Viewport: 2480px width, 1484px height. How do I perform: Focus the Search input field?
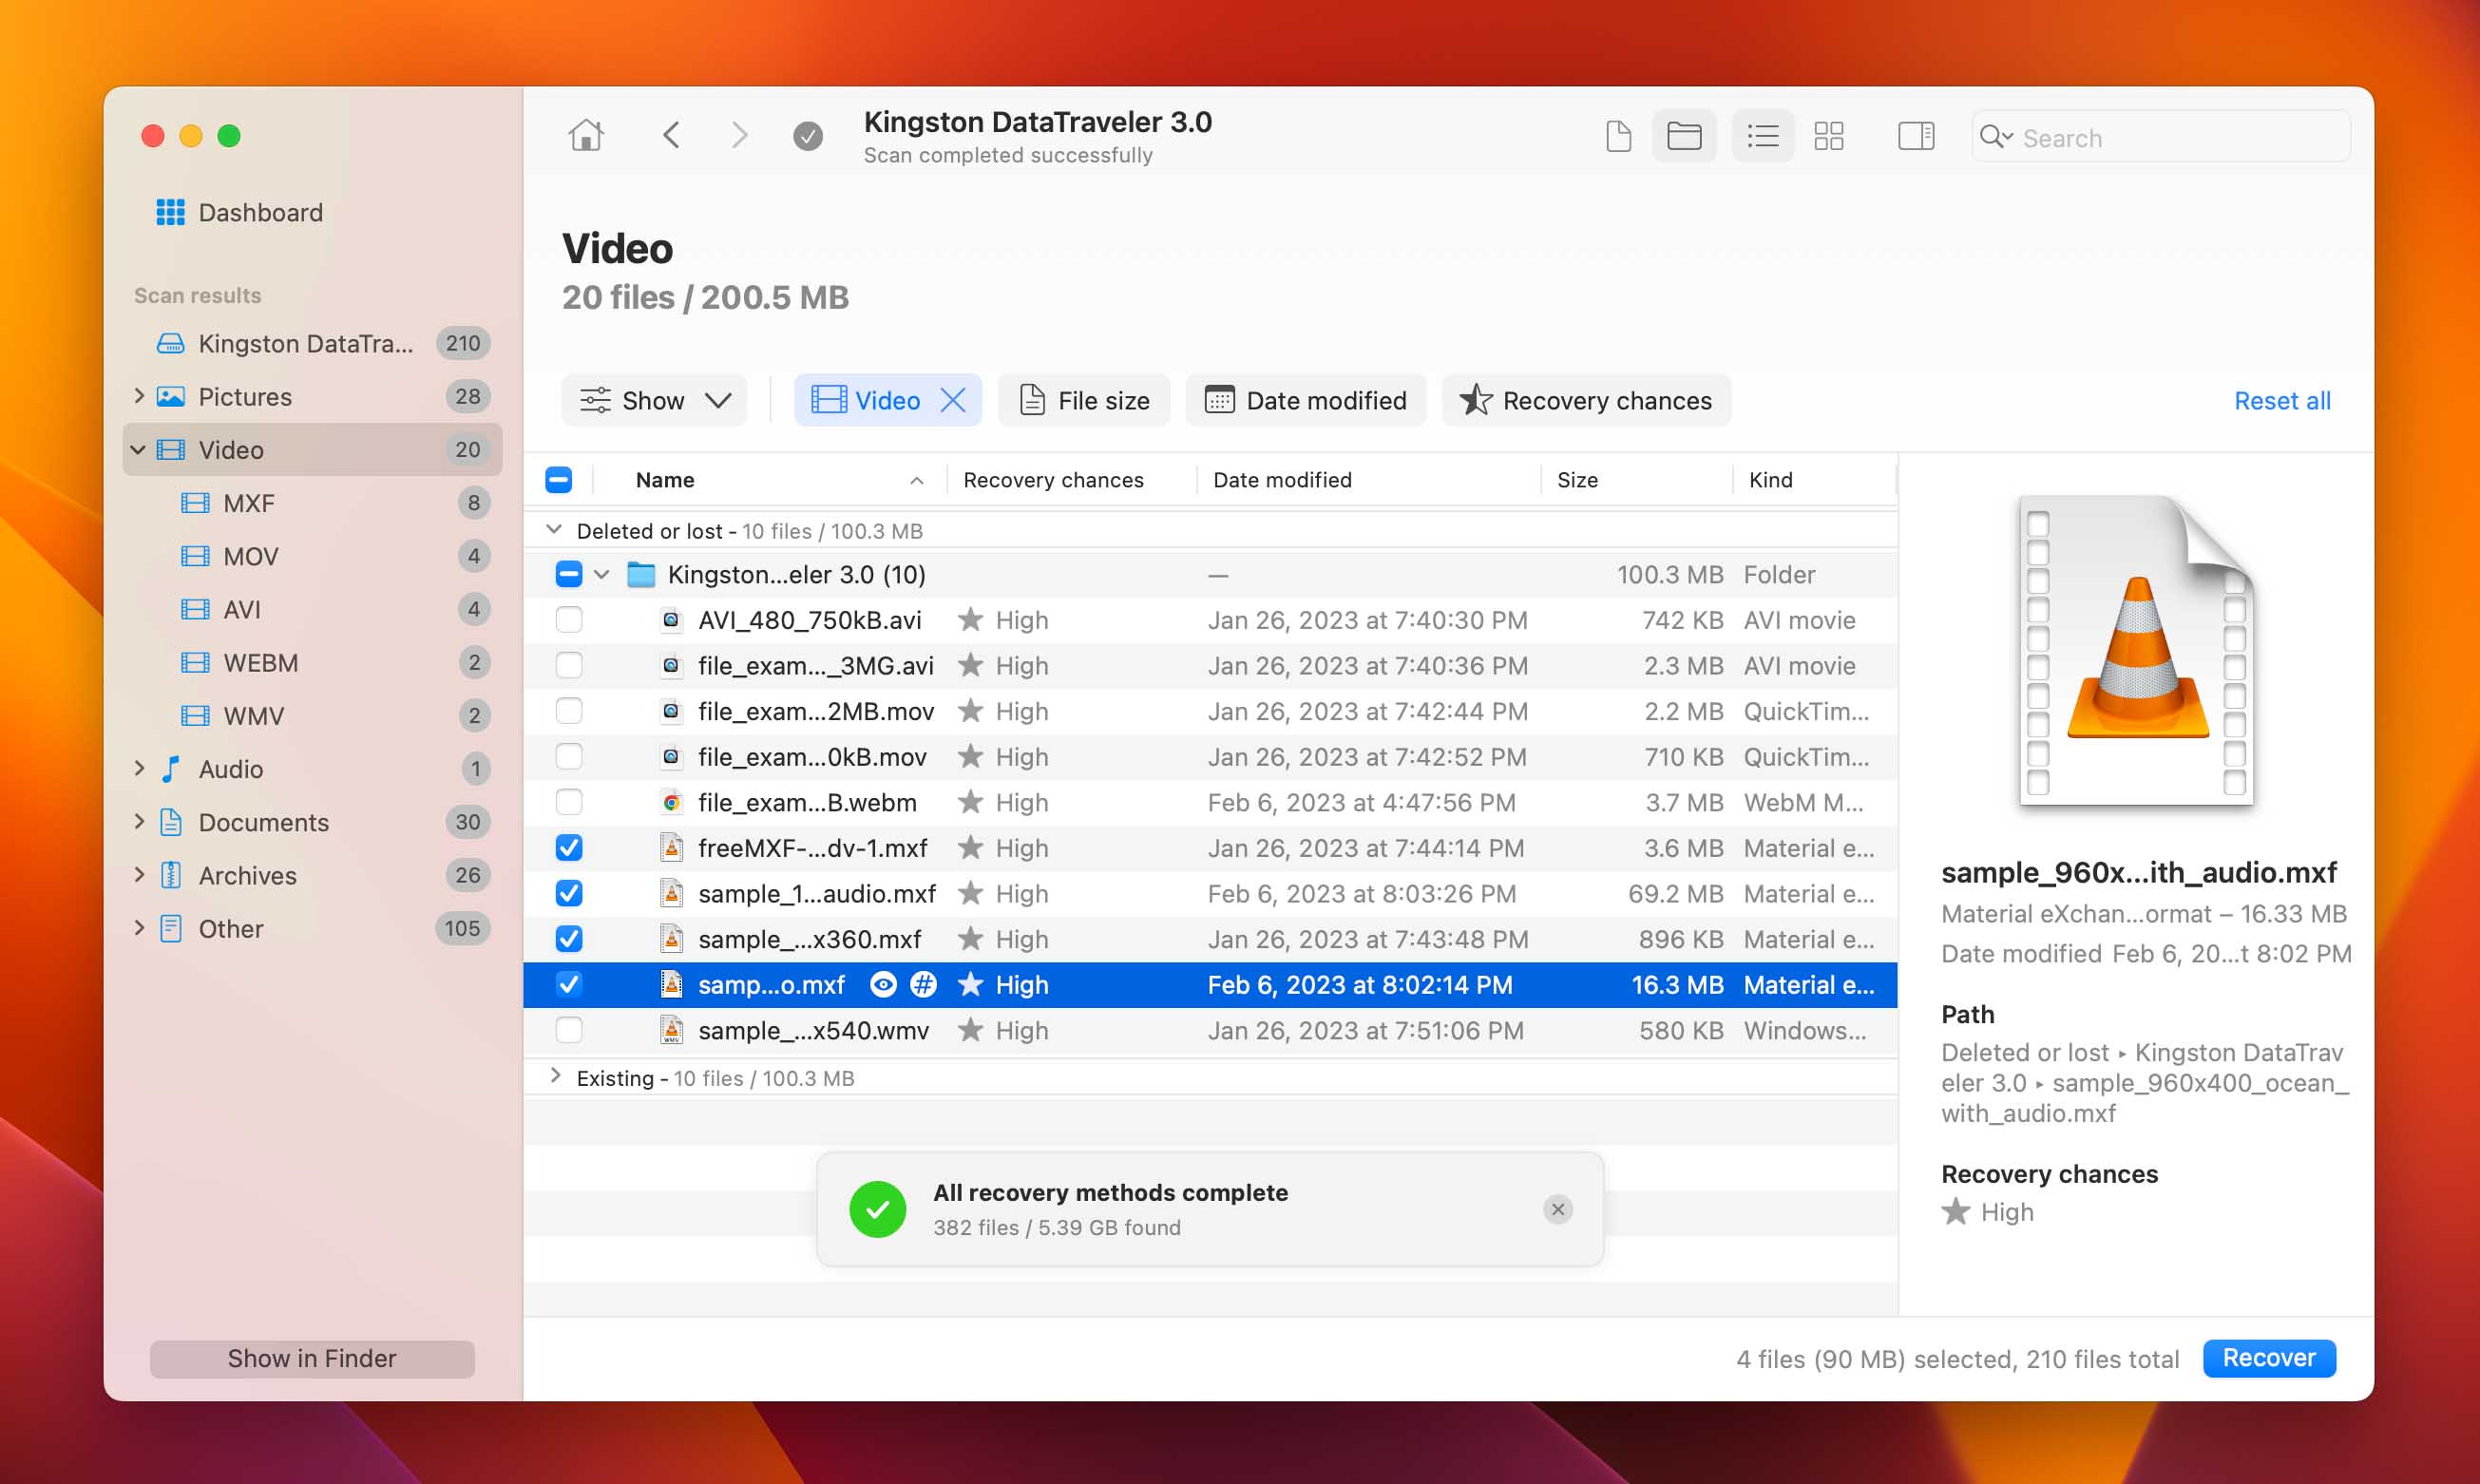click(2160, 137)
